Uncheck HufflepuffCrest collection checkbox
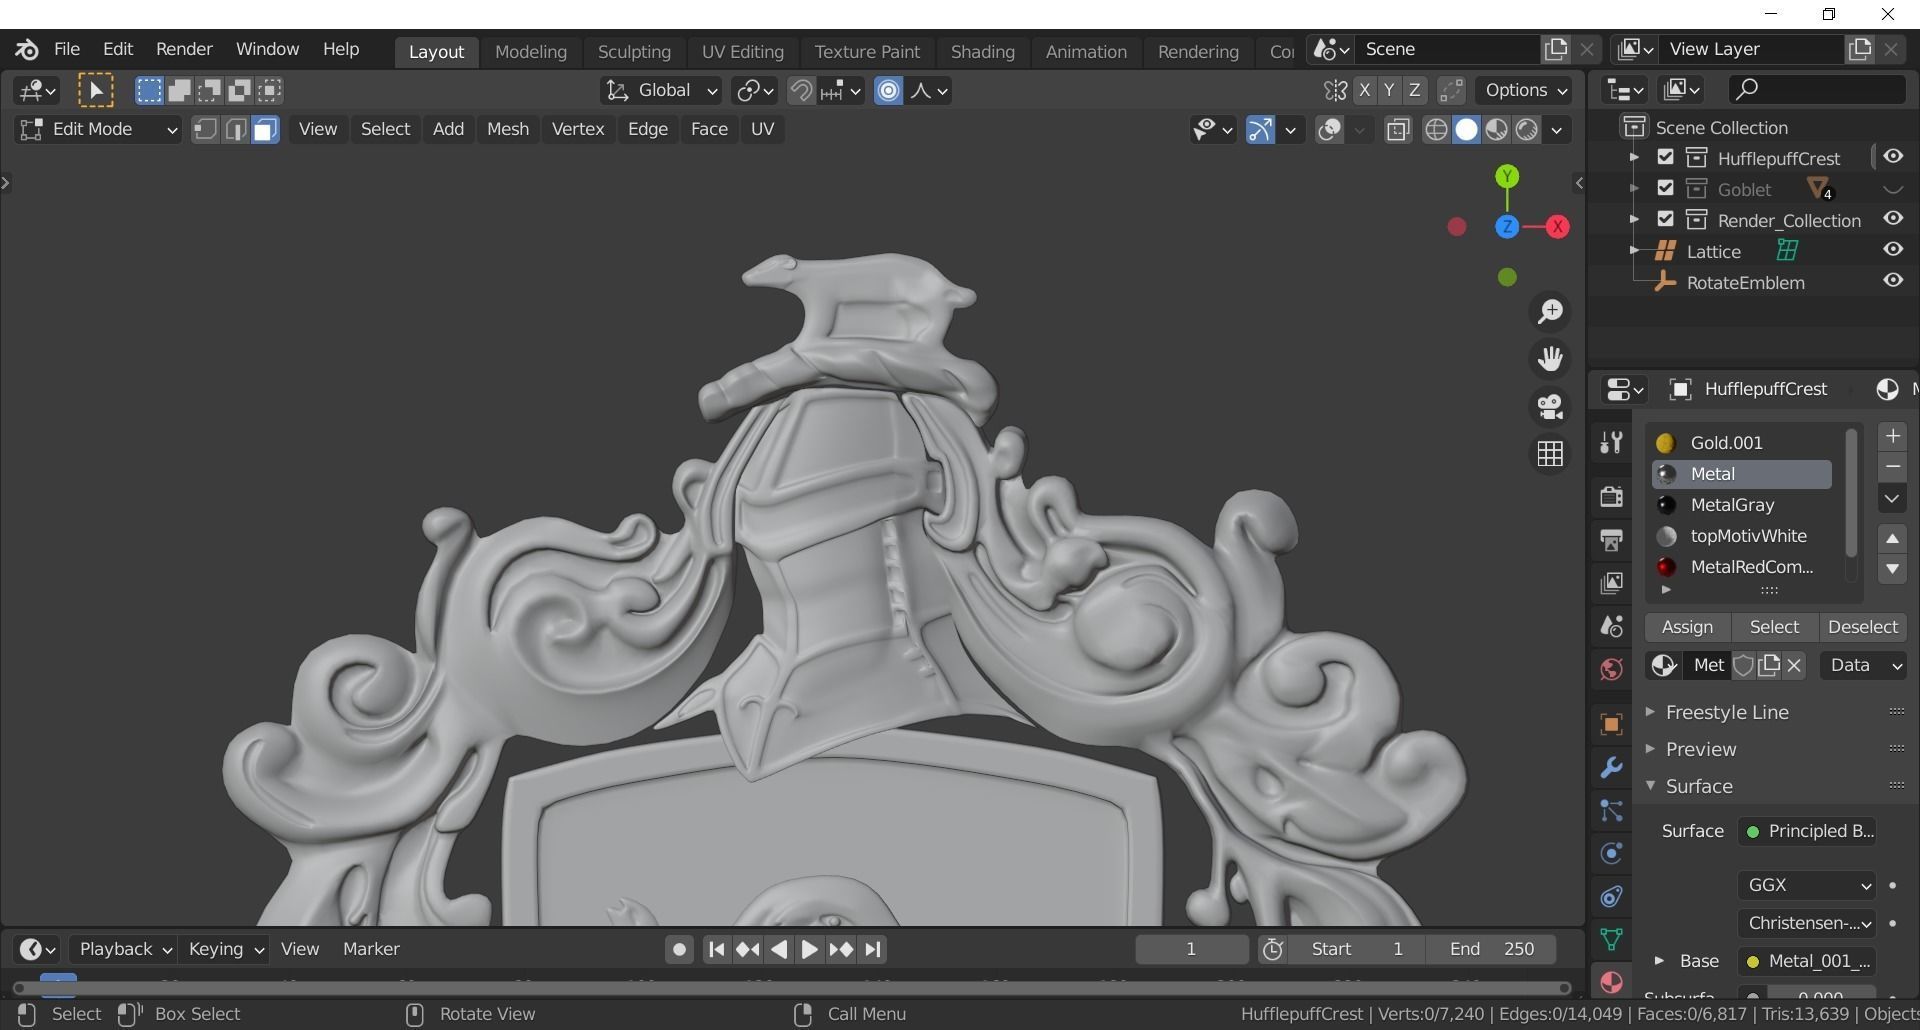The image size is (1920, 1030). coord(1665,157)
